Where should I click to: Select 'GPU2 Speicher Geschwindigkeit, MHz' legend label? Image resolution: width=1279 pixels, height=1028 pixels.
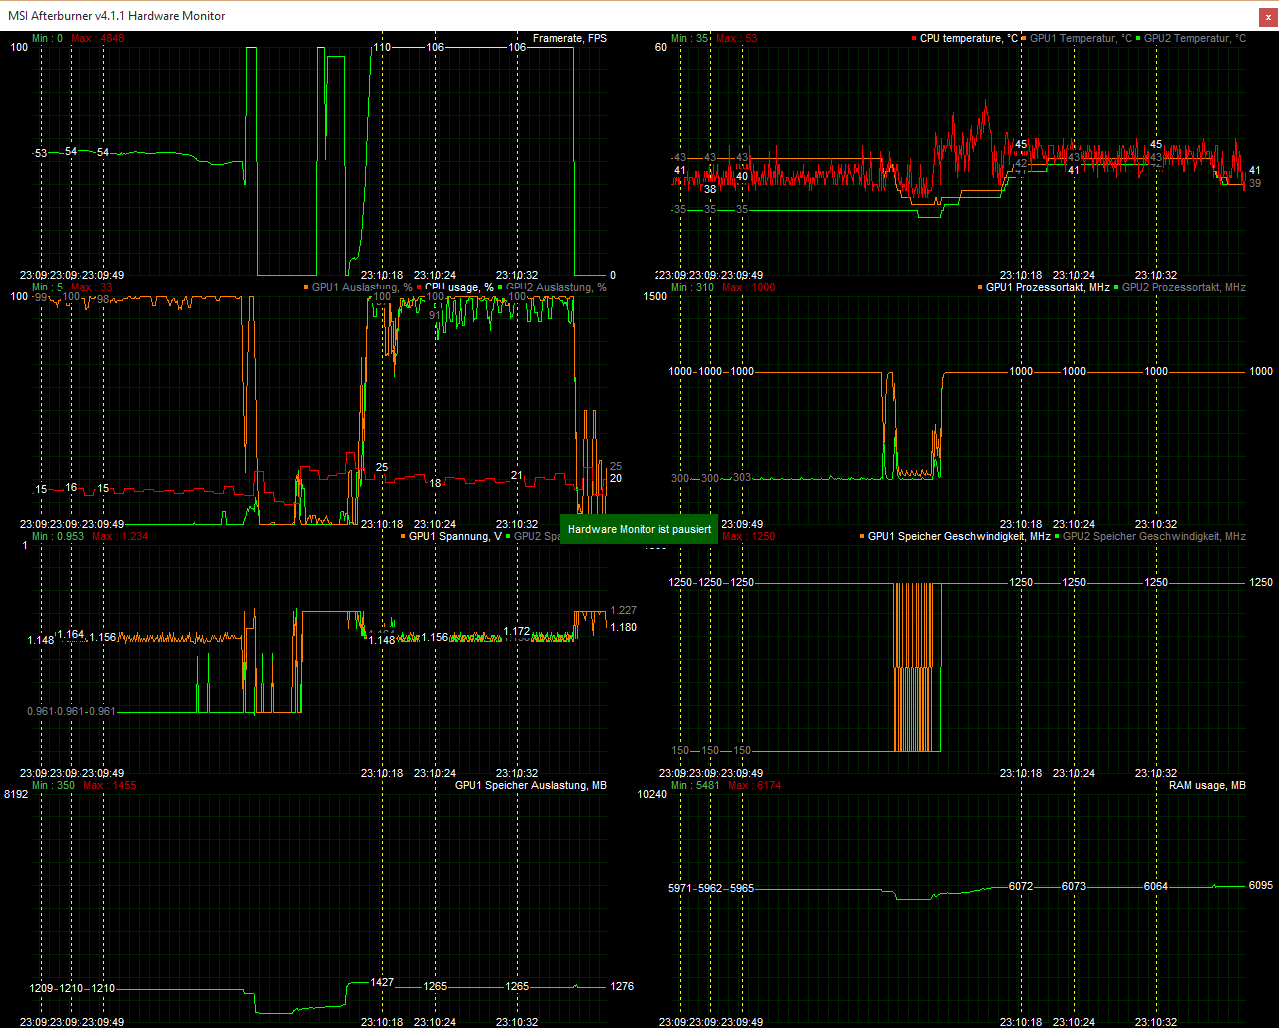tap(1154, 536)
